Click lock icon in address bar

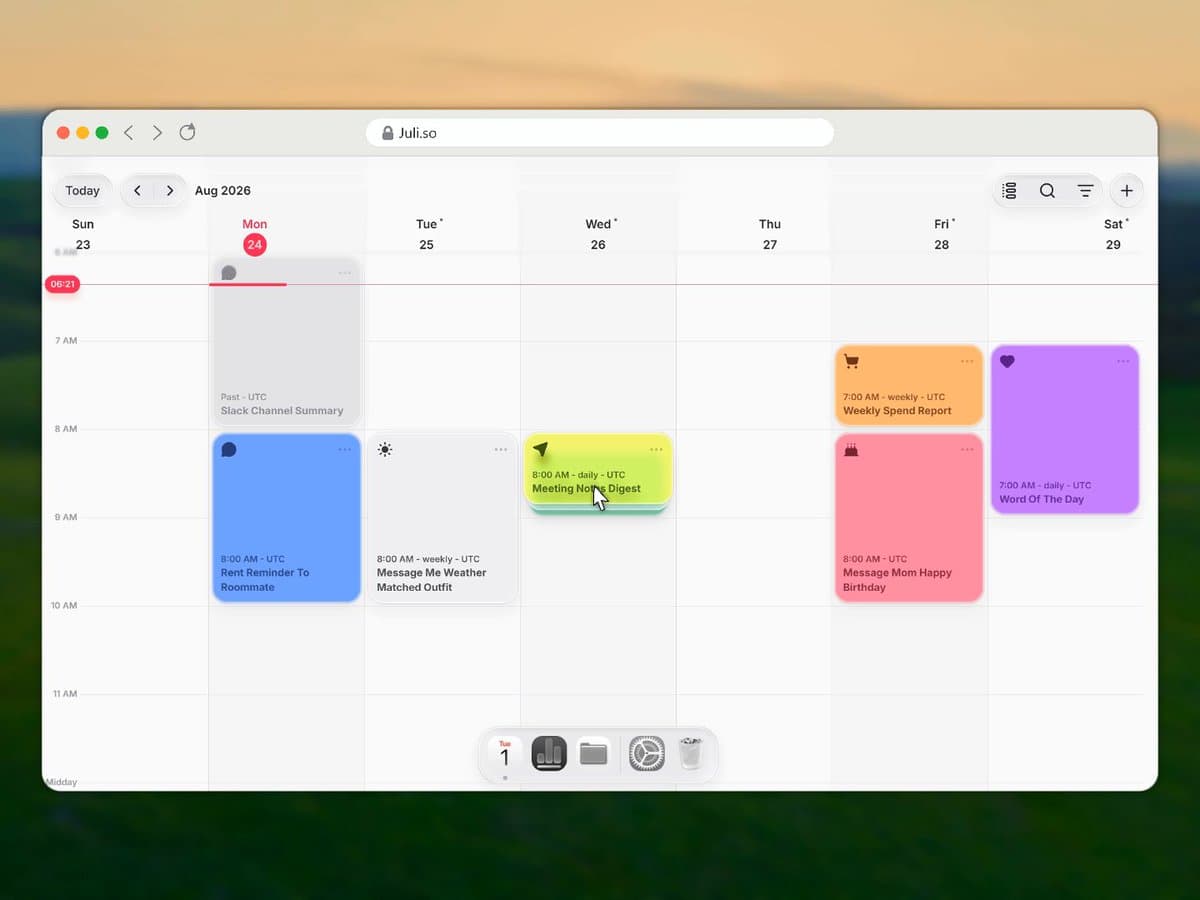[388, 132]
